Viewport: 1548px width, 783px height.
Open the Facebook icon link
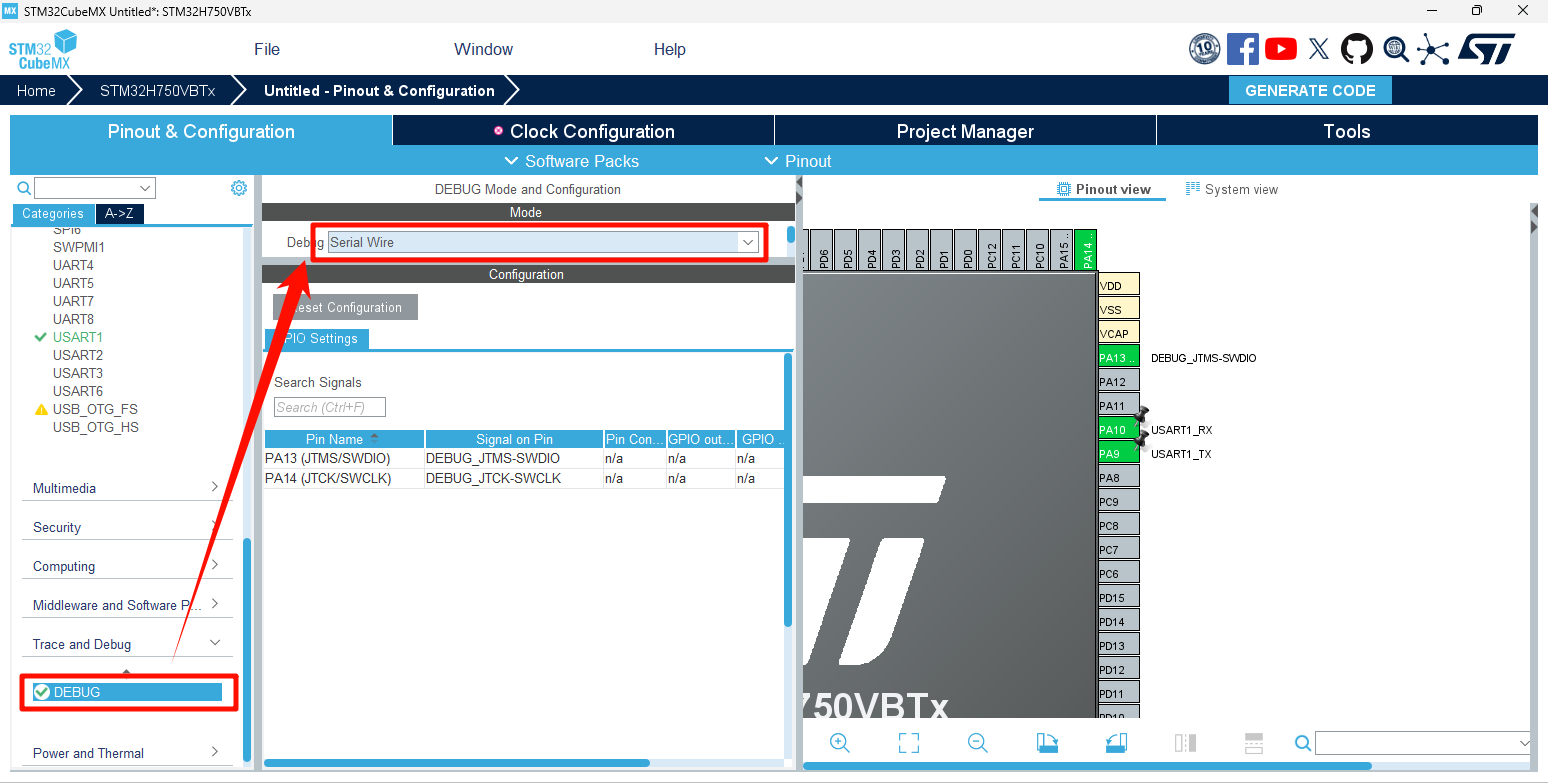[x=1243, y=49]
